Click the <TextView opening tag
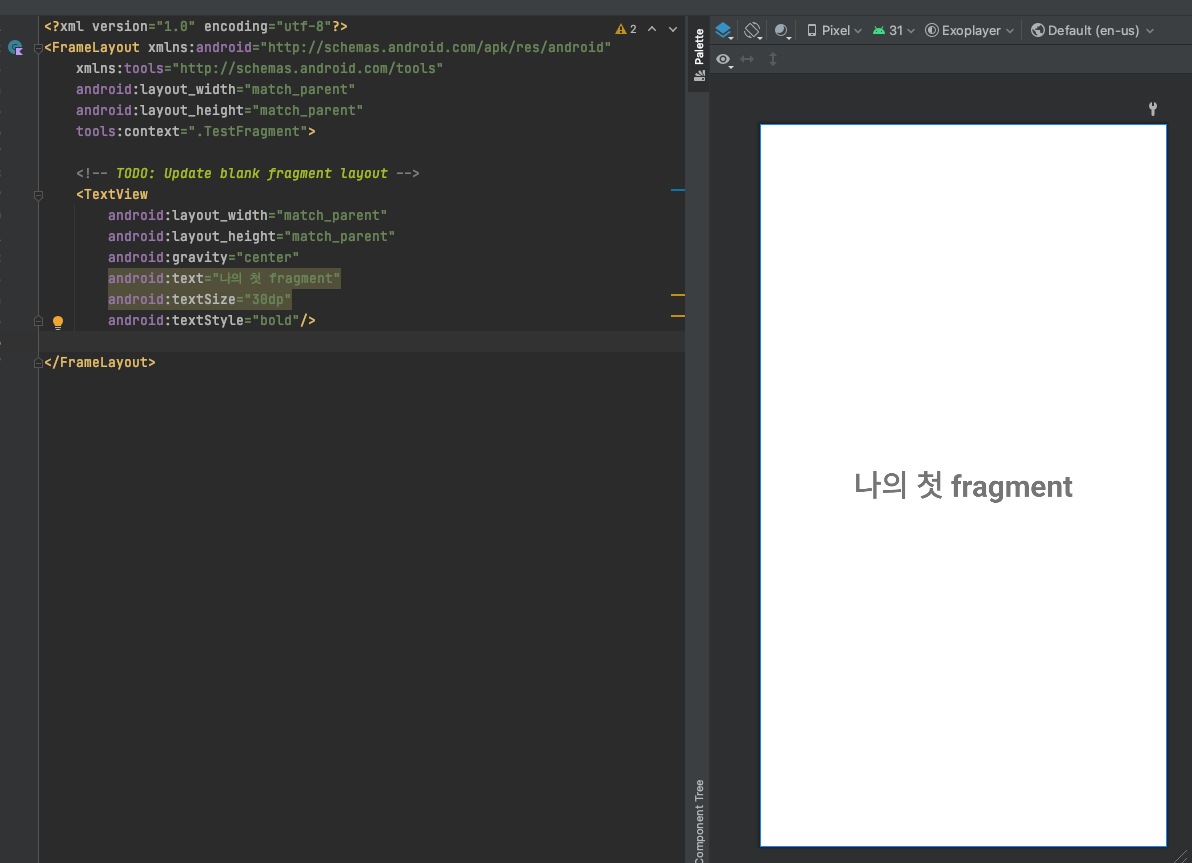The height and width of the screenshot is (863, 1192). tap(112, 195)
